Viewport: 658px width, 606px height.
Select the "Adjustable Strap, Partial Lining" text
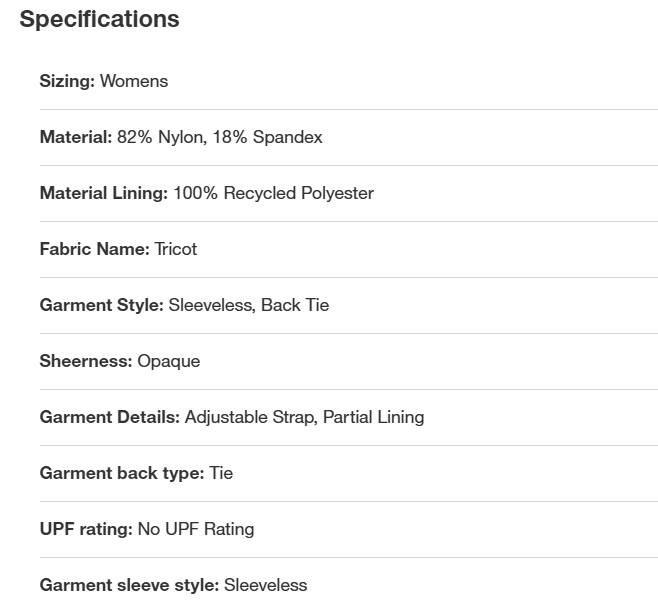(304, 417)
